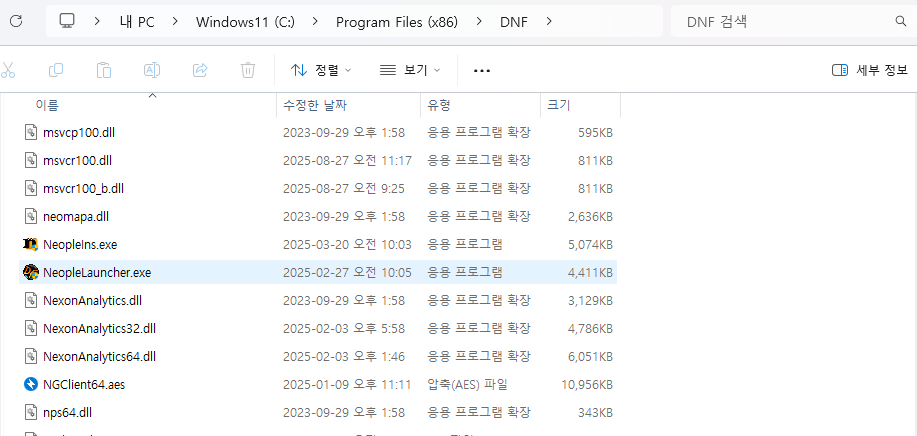Screen dimensions: 917x436
Task: Click the Cut scissors icon
Action: coord(7,70)
